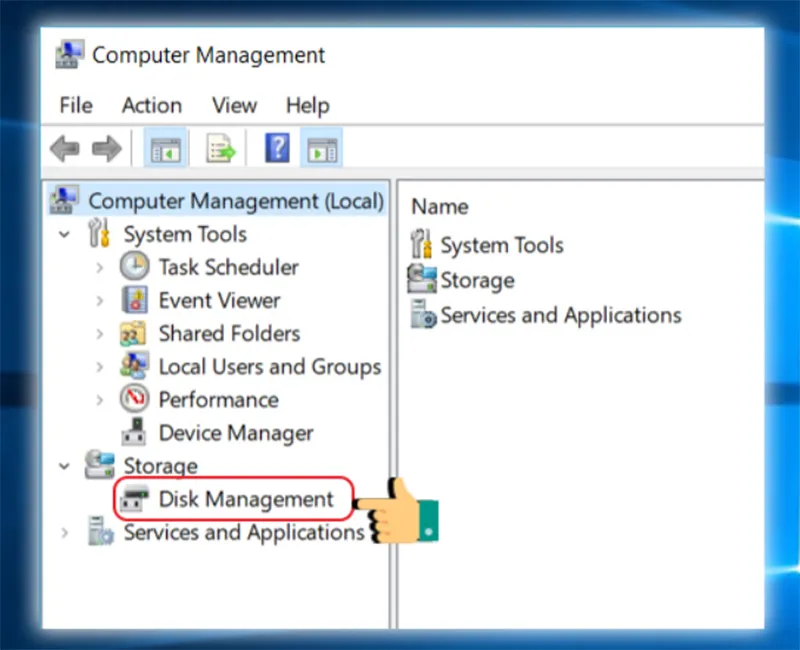This screenshot has width=800, height=650.
Task: Click the Export List toolbar icon
Action: [x=220, y=148]
